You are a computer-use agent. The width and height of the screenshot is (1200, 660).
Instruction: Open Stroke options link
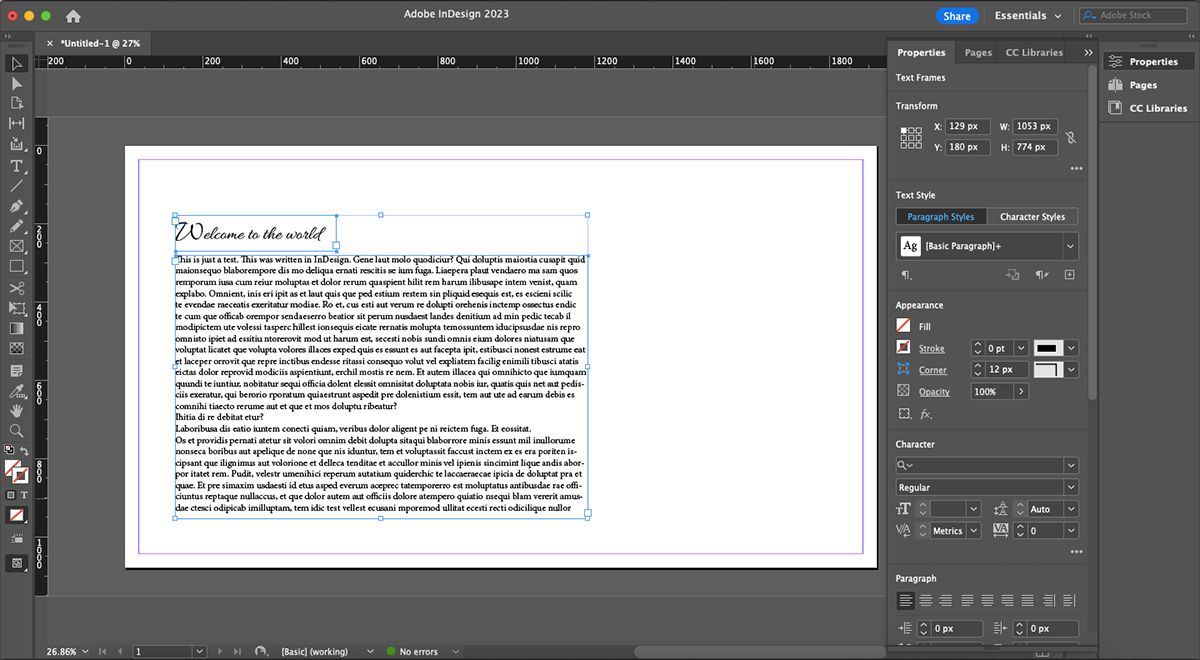[x=932, y=349]
